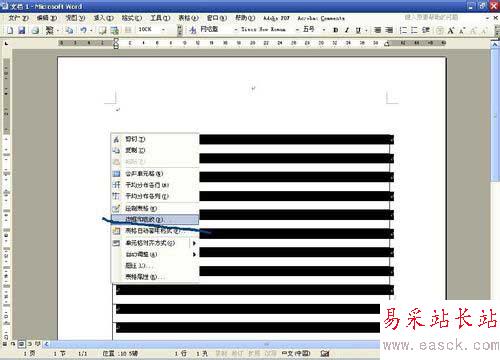Open the View (视图) menu
This screenshot has width=500, height=360.
[x=75, y=18]
